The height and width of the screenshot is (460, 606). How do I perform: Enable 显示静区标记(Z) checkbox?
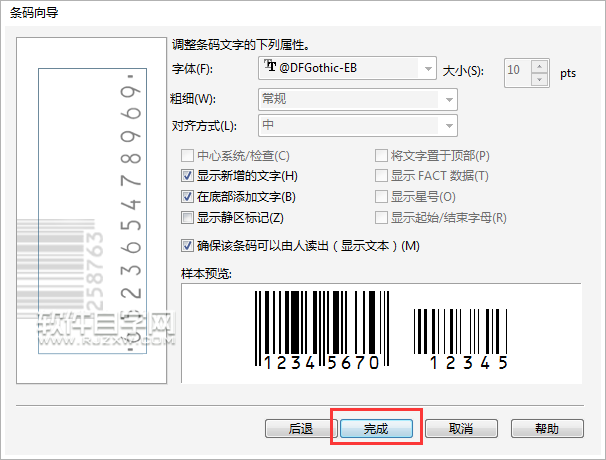[187, 218]
